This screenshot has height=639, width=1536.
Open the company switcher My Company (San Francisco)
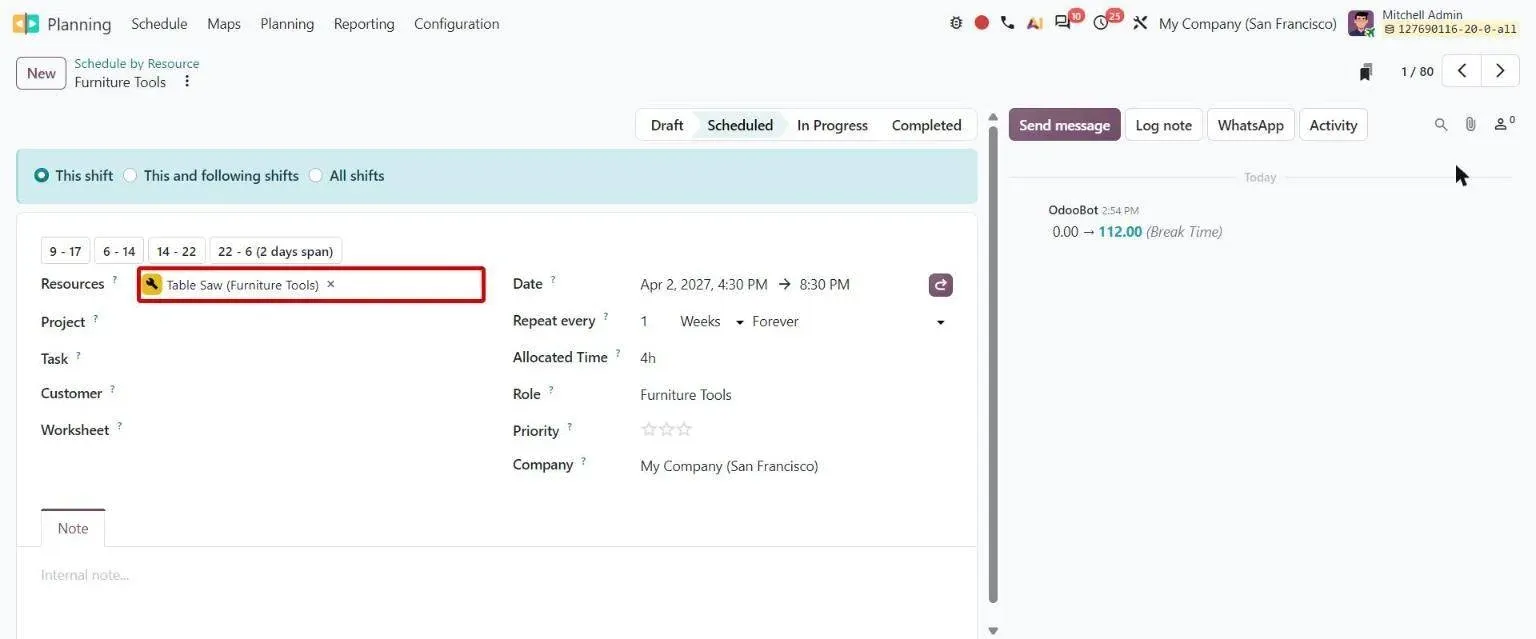pyautogui.click(x=1247, y=23)
